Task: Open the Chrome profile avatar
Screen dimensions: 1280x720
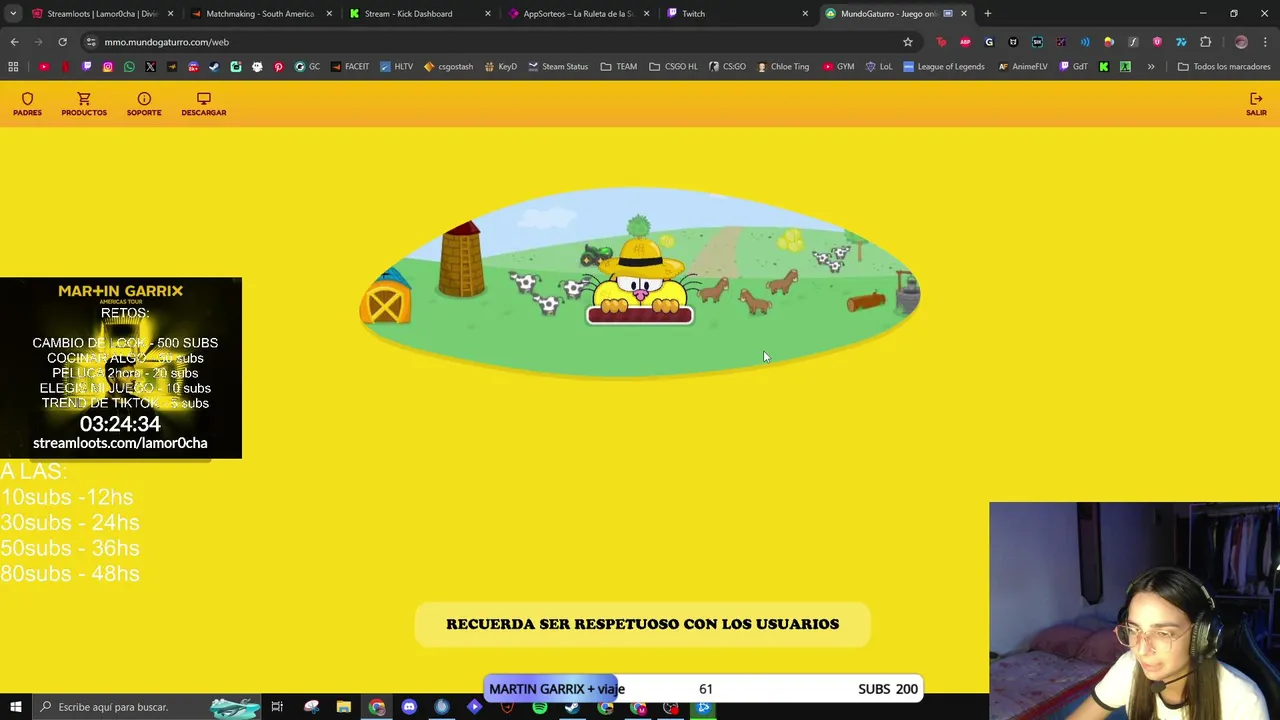Action: [1241, 42]
